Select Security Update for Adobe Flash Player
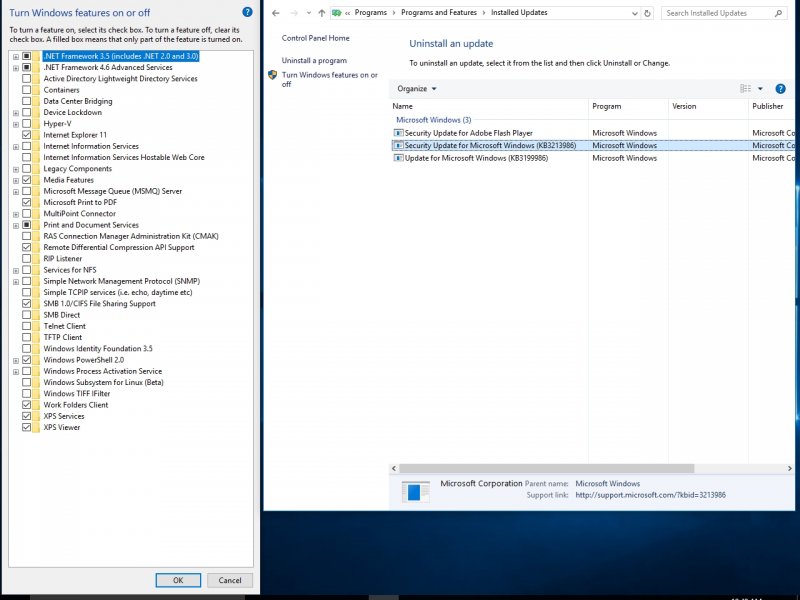This screenshot has height=600, width=800. pyautogui.click(x=593, y=133)
